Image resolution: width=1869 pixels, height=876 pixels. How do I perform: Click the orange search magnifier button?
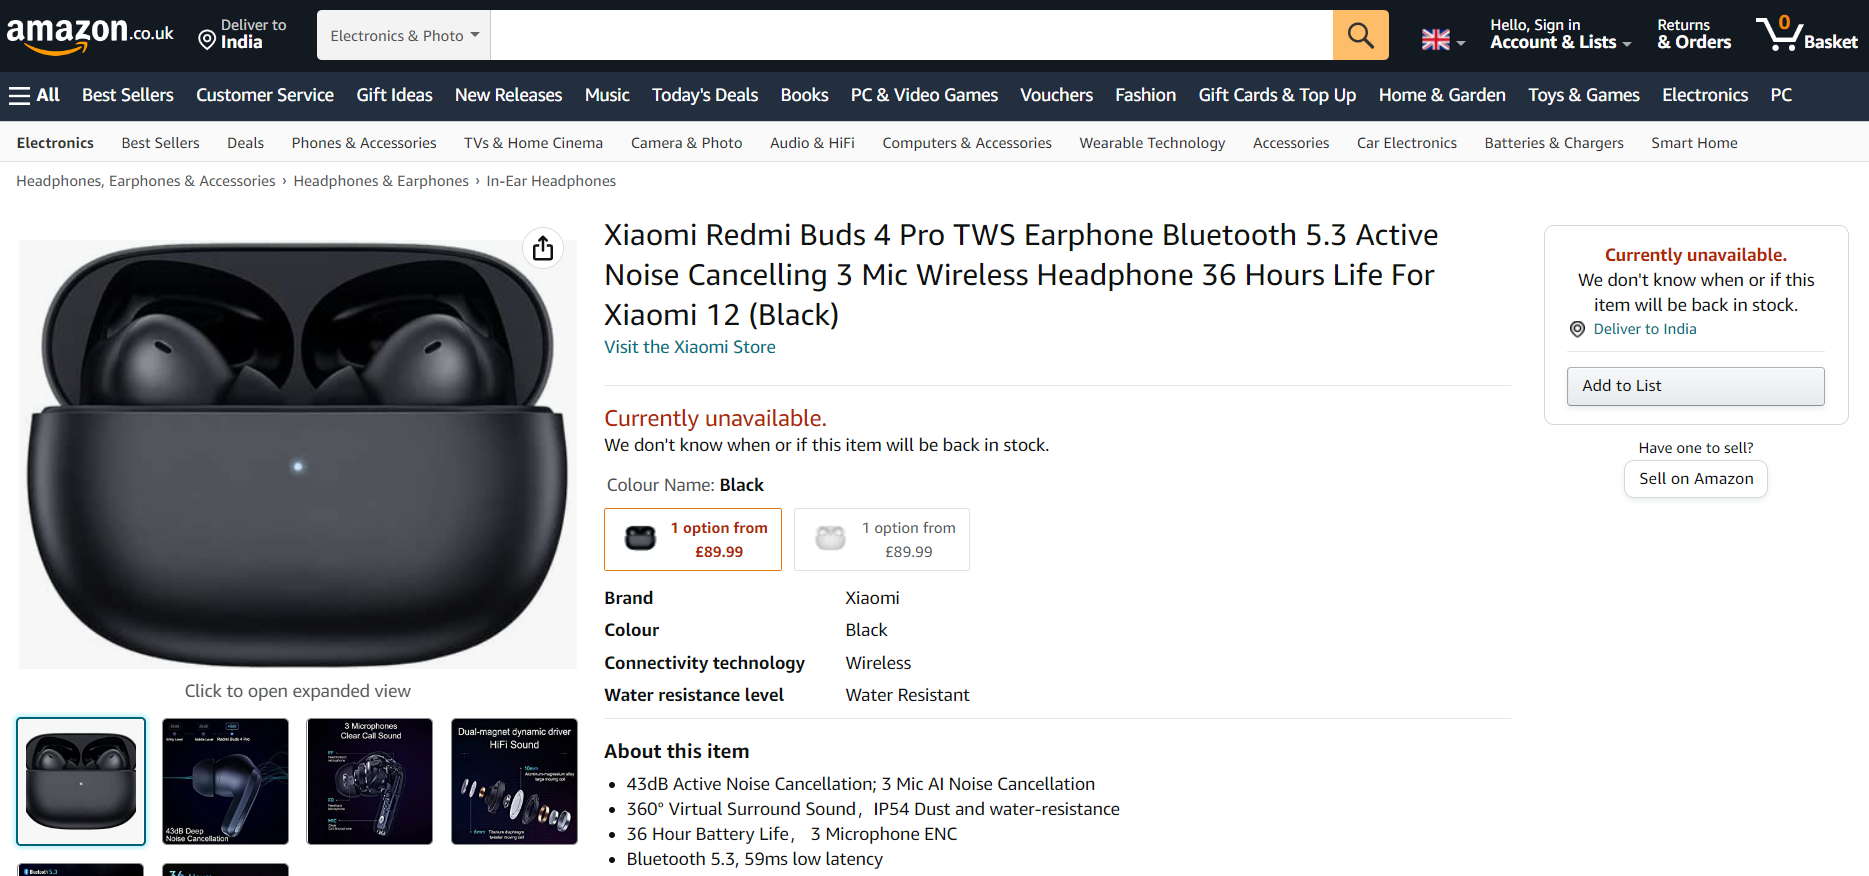(1360, 35)
